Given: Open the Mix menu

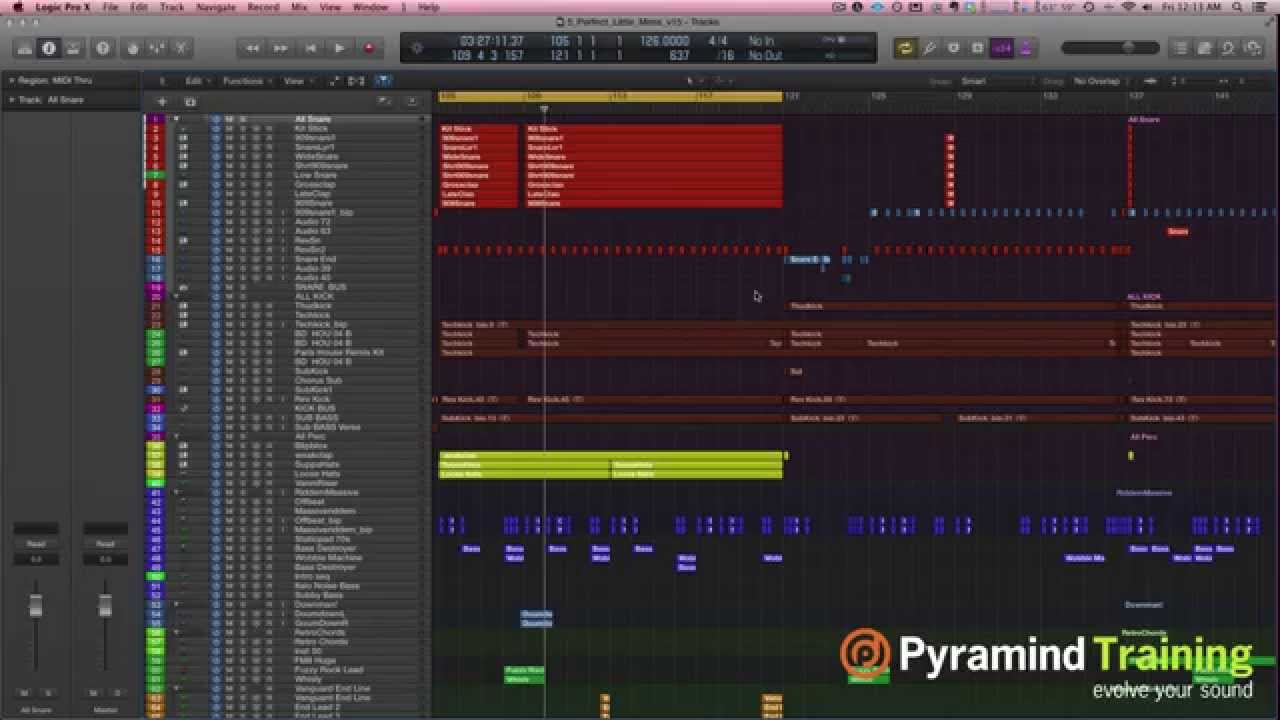Looking at the screenshot, I should pyautogui.click(x=299, y=7).
